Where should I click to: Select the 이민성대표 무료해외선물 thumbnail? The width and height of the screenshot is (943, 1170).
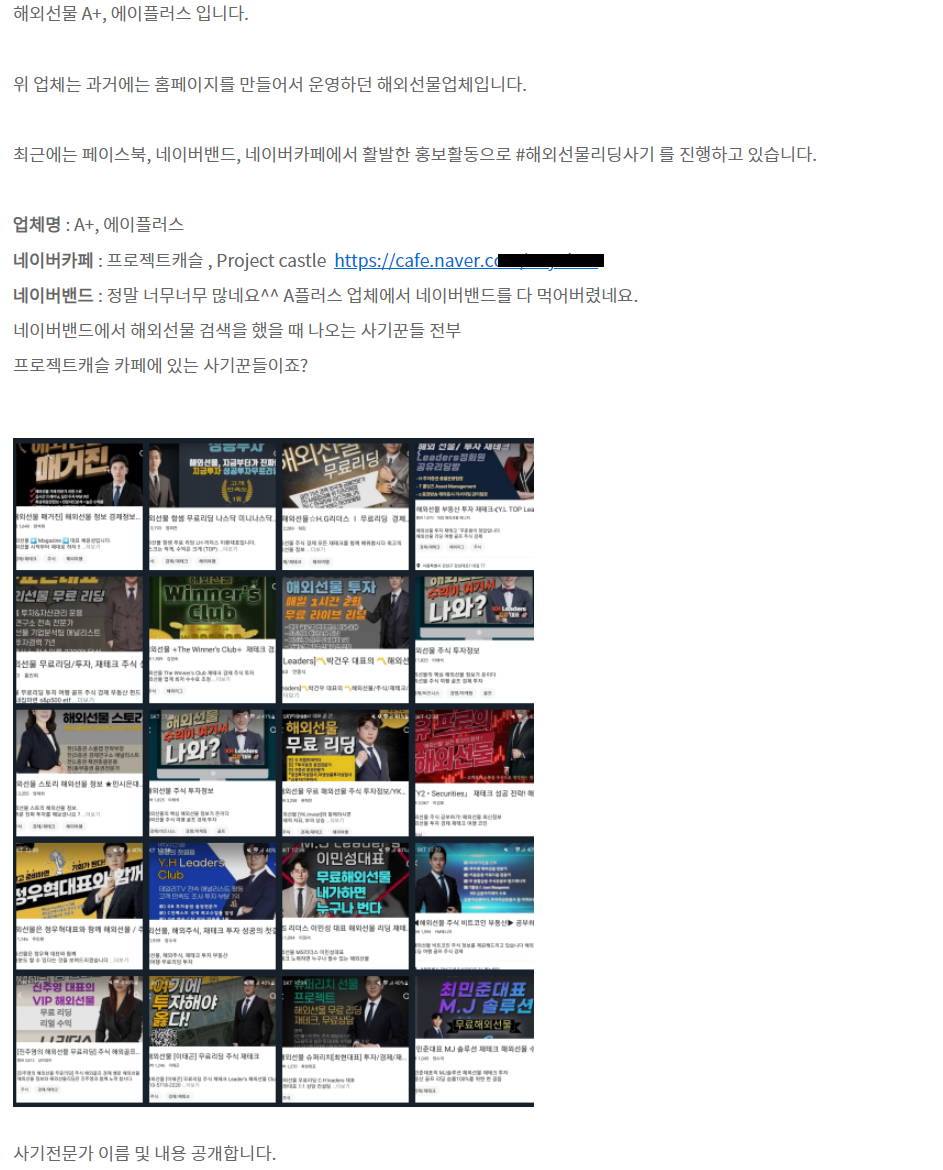(x=345, y=878)
